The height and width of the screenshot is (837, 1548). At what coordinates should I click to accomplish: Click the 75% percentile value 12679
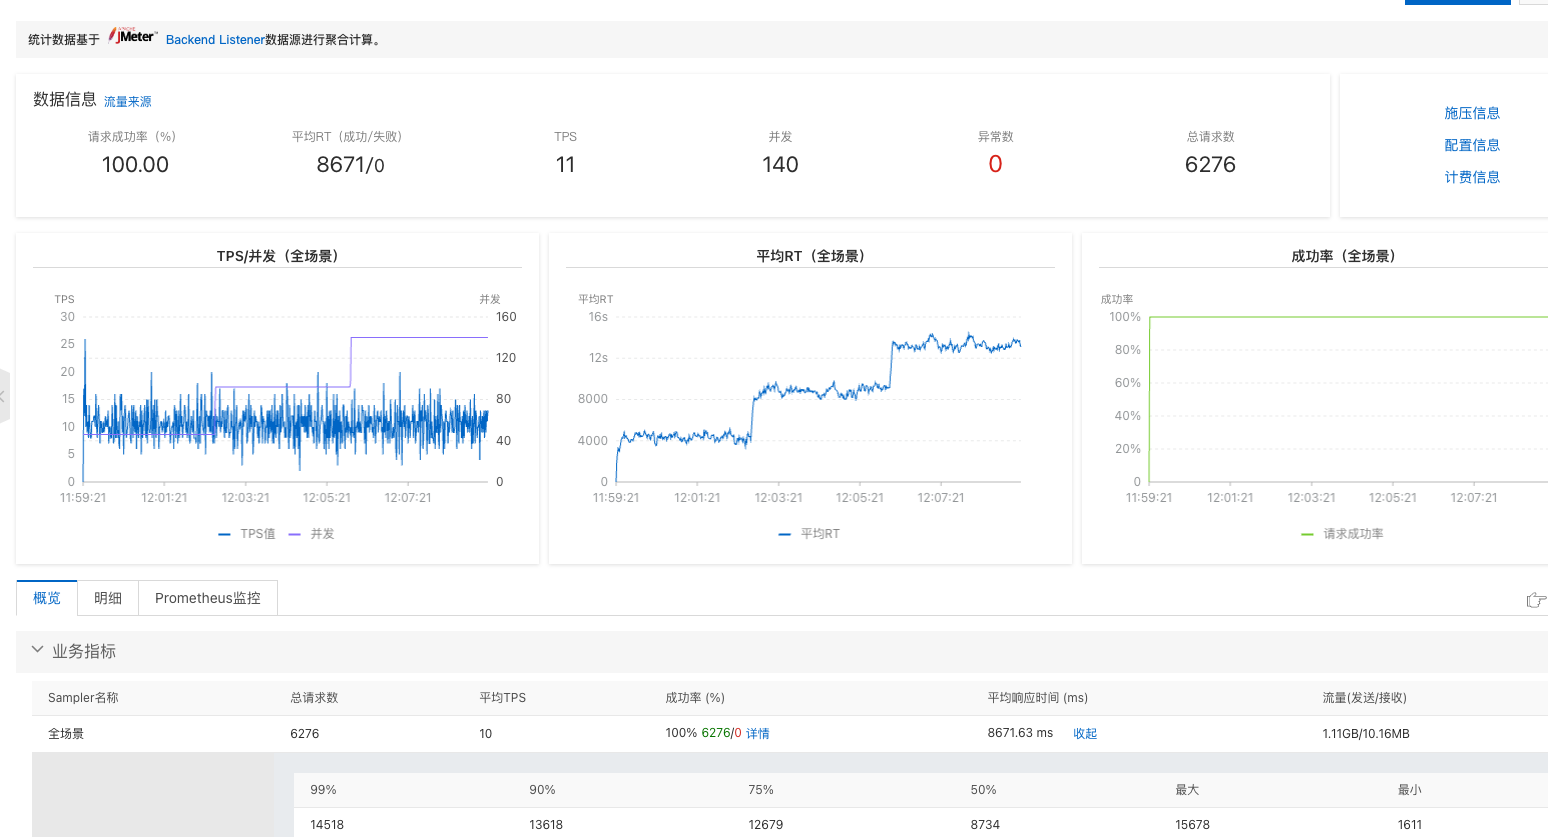765,825
